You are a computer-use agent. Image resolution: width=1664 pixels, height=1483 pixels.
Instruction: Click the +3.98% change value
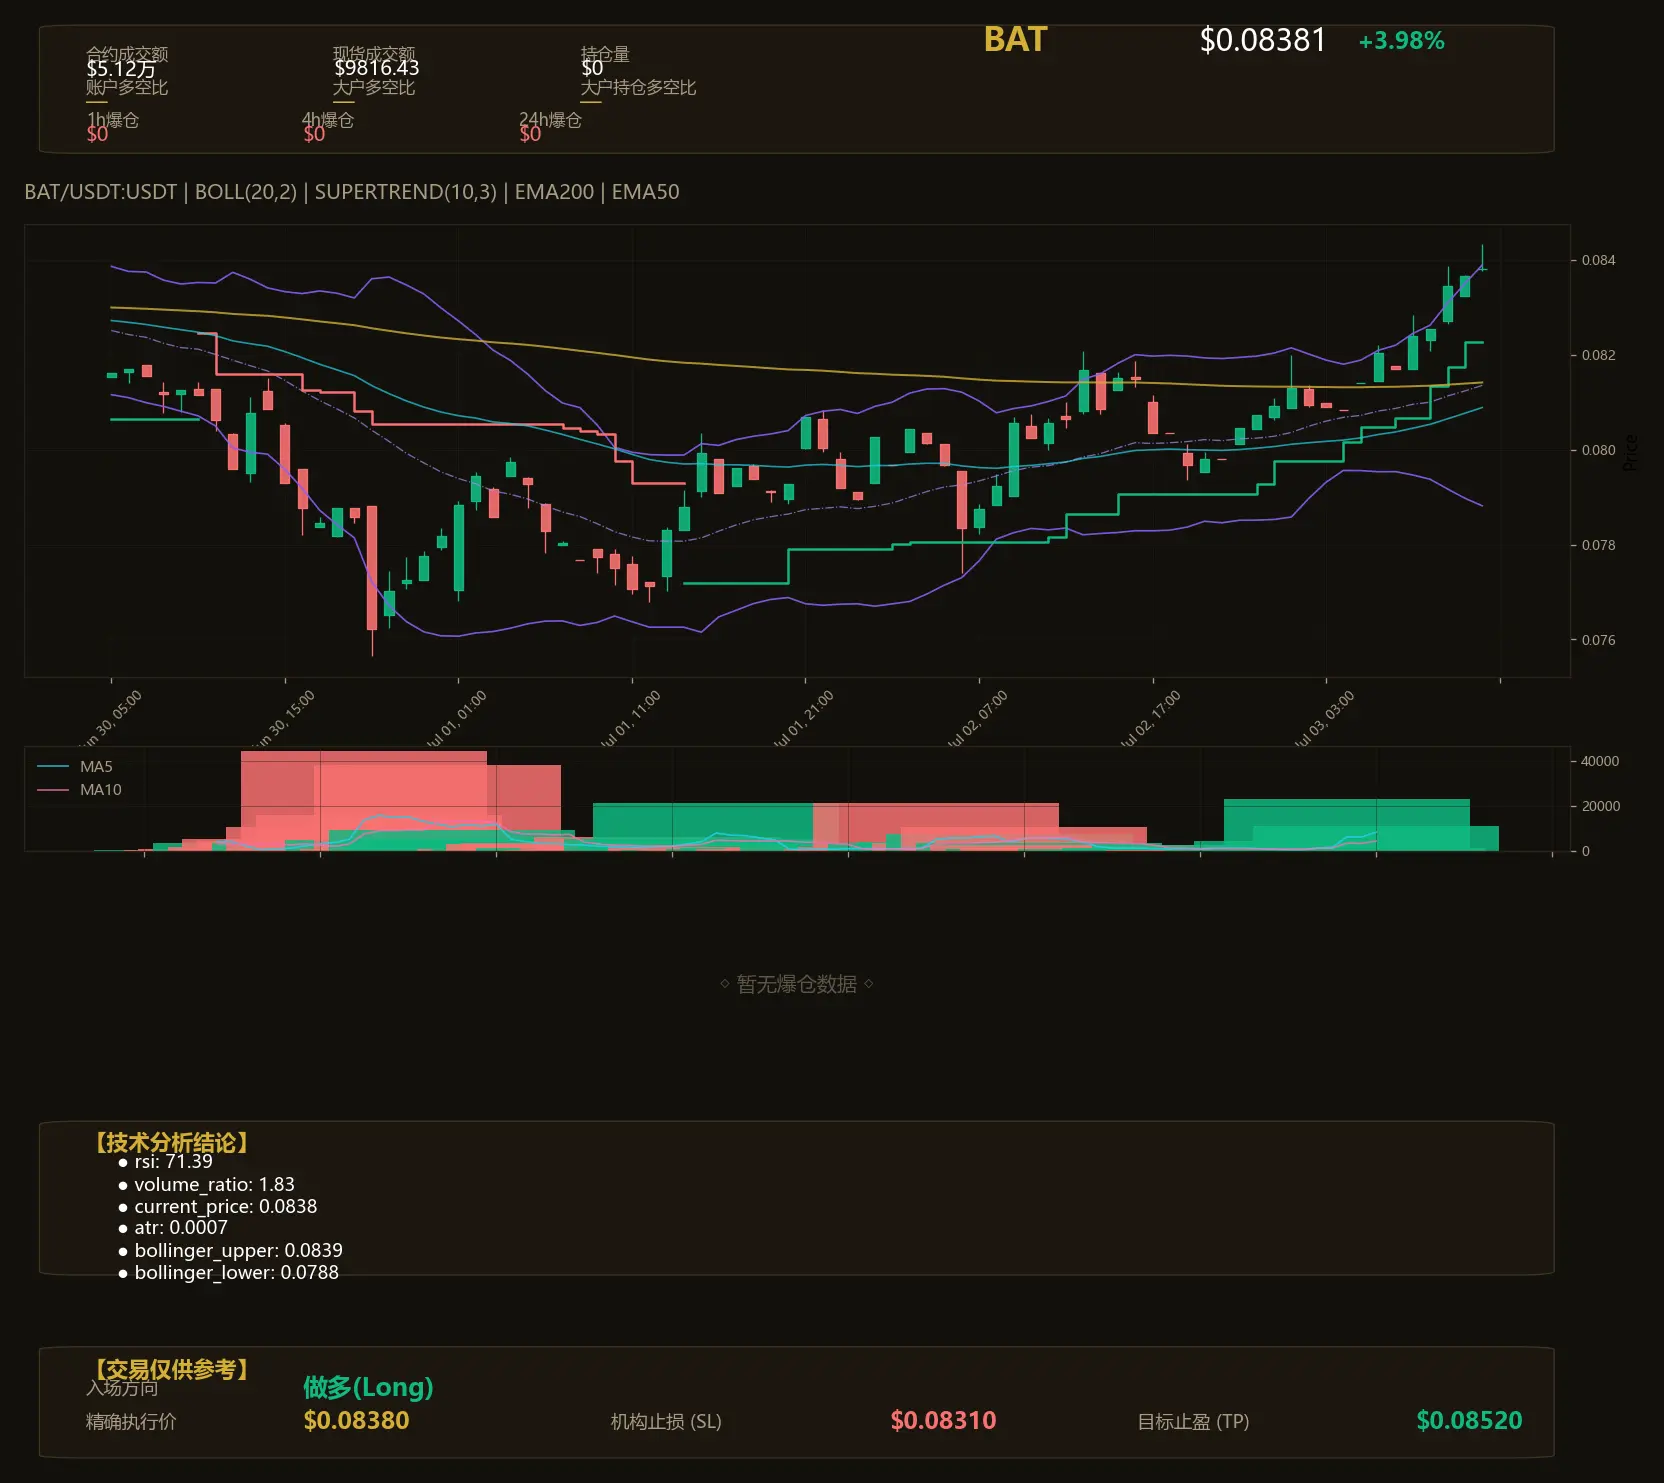click(1401, 41)
